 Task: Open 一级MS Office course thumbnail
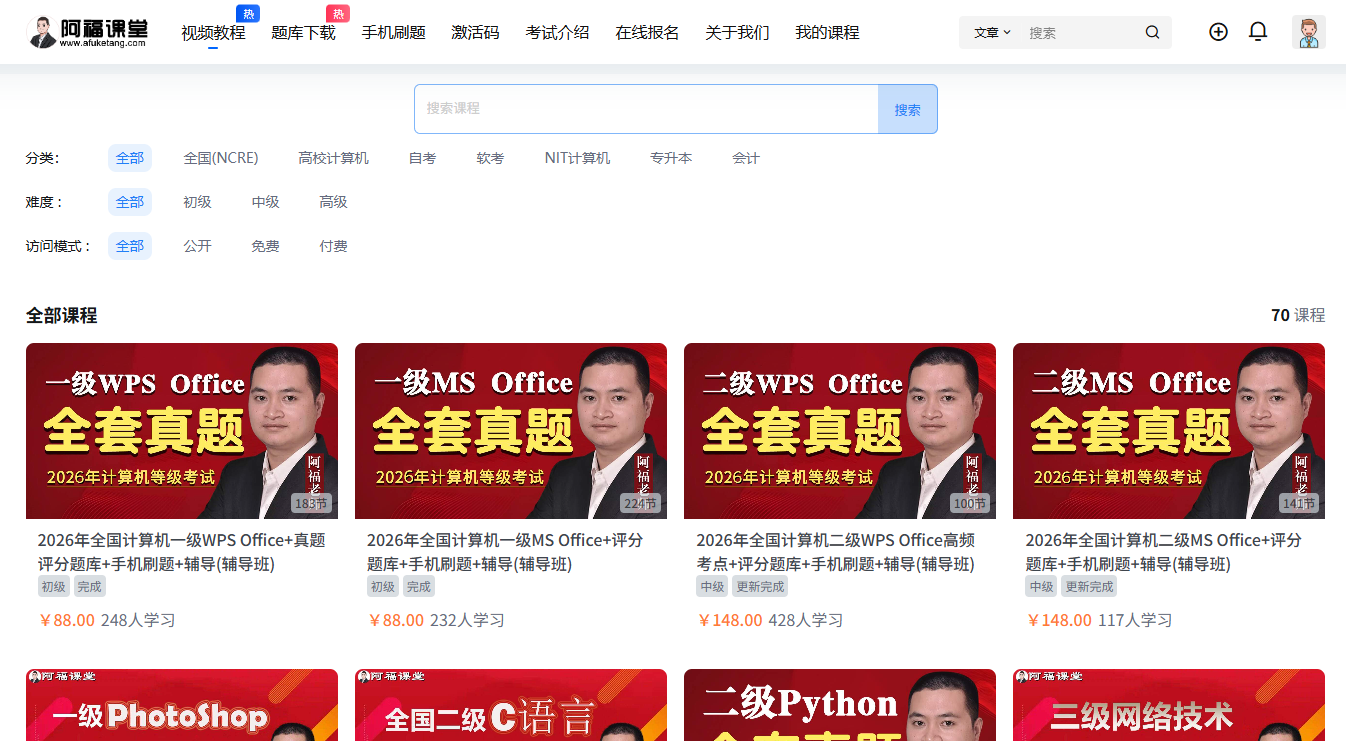pyautogui.click(x=511, y=431)
